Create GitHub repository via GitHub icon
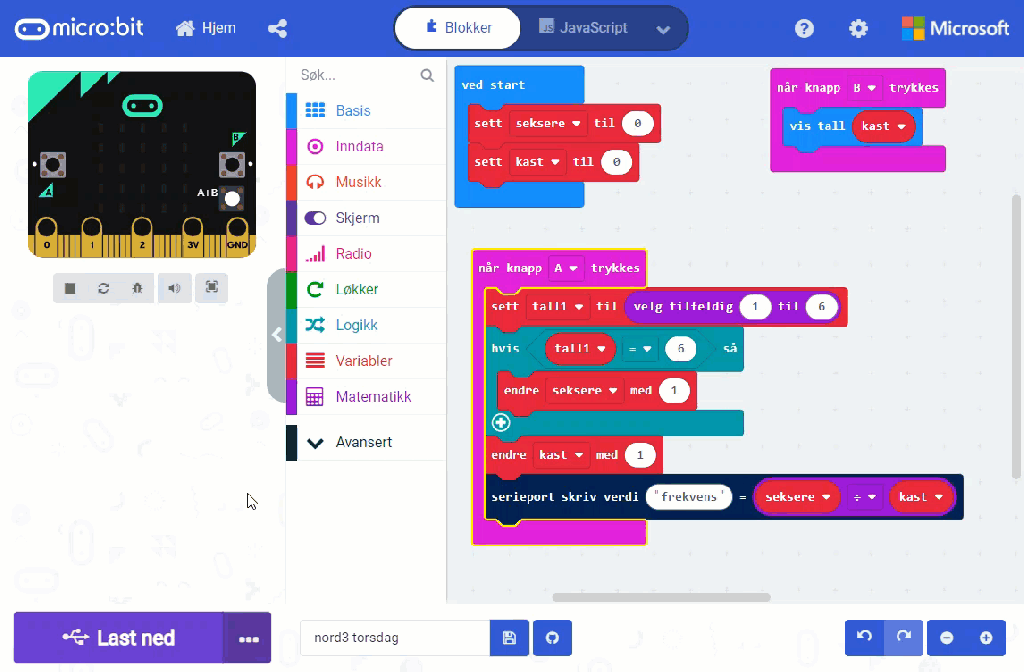This screenshot has width=1024, height=672. [551, 638]
